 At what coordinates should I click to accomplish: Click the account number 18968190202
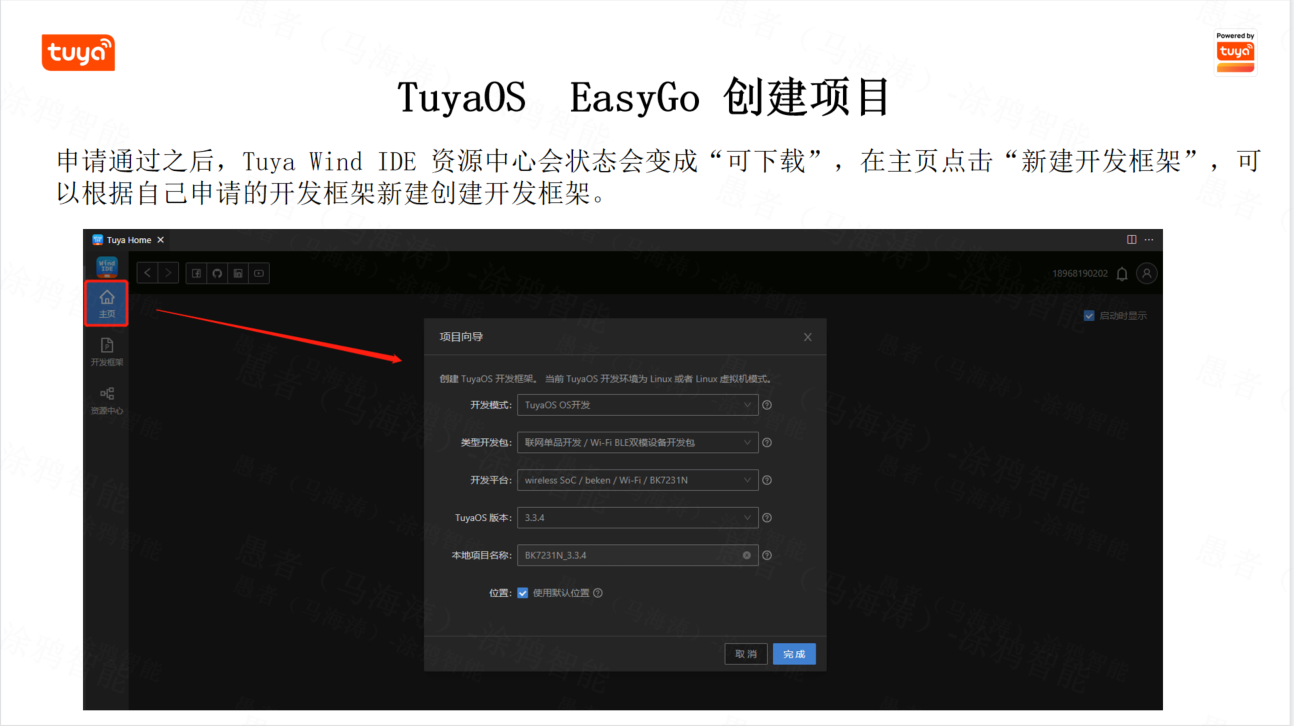[x=1080, y=273]
